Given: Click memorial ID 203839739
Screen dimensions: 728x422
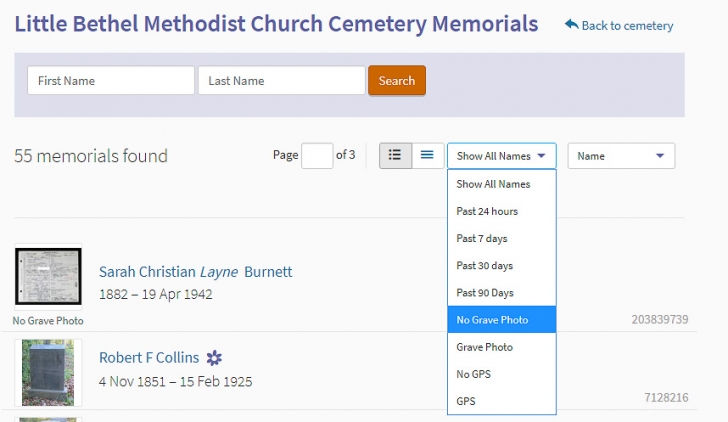Looking at the screenshot, I should [660, 319].
